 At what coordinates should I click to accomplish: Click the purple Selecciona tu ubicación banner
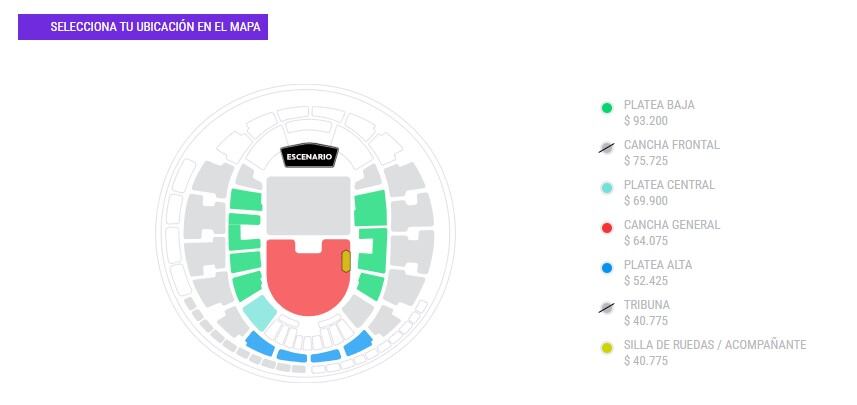pos(143,27)
